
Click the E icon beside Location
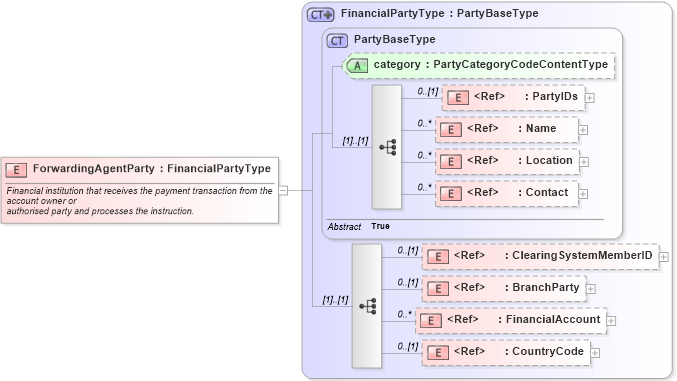[x=451, y=162]
